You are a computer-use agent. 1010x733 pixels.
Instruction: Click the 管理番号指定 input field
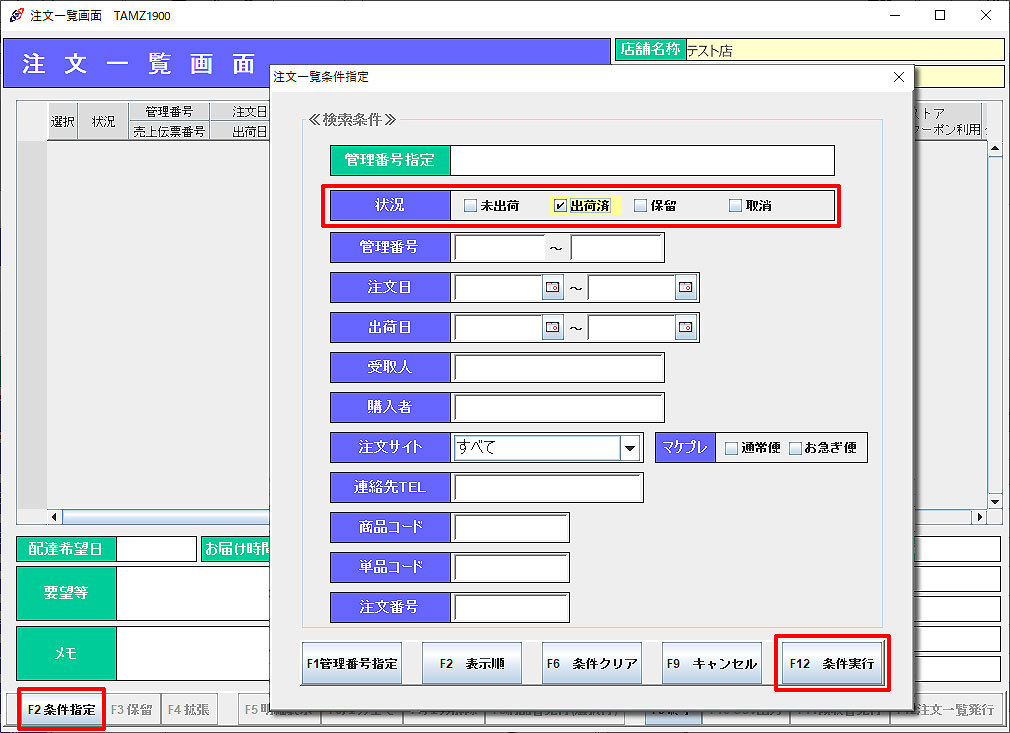click(642, 160)
